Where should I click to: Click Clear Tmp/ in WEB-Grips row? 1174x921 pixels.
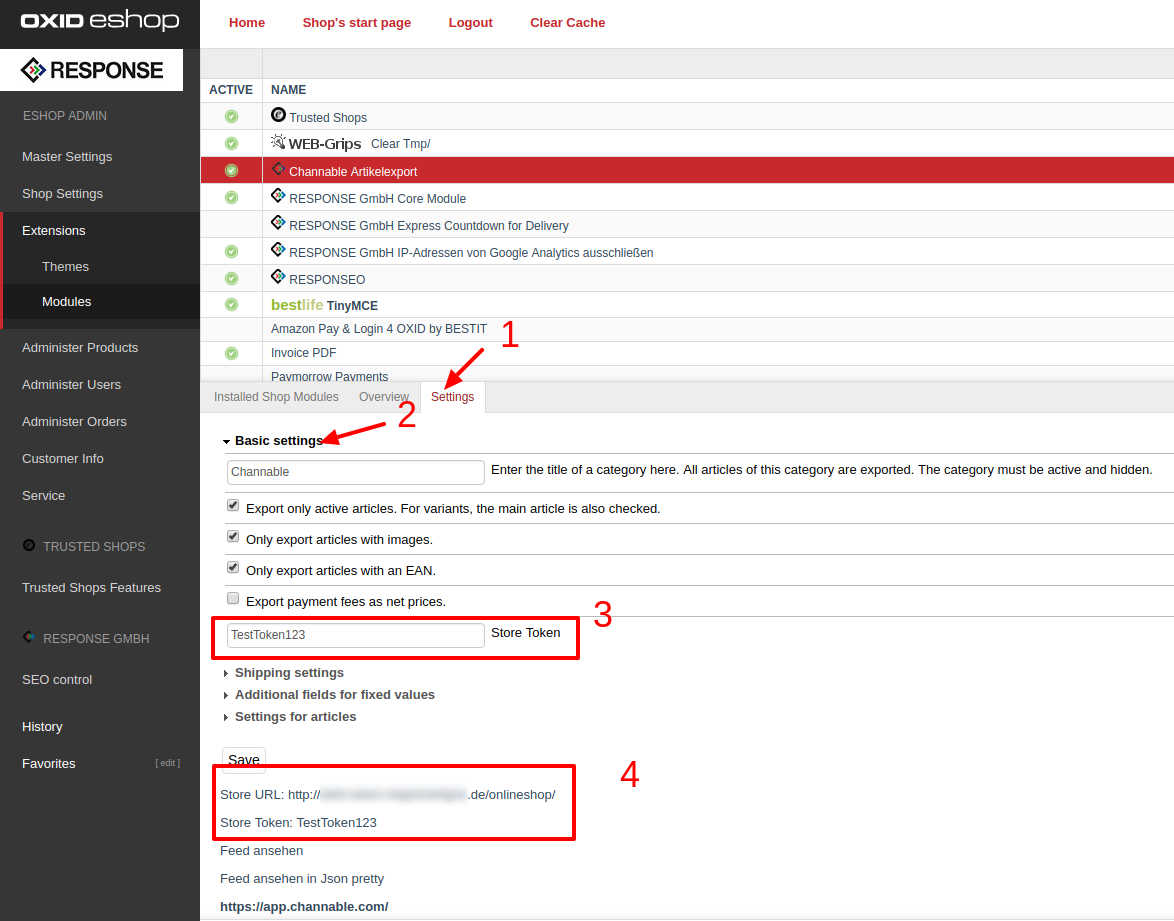[401, 144]
